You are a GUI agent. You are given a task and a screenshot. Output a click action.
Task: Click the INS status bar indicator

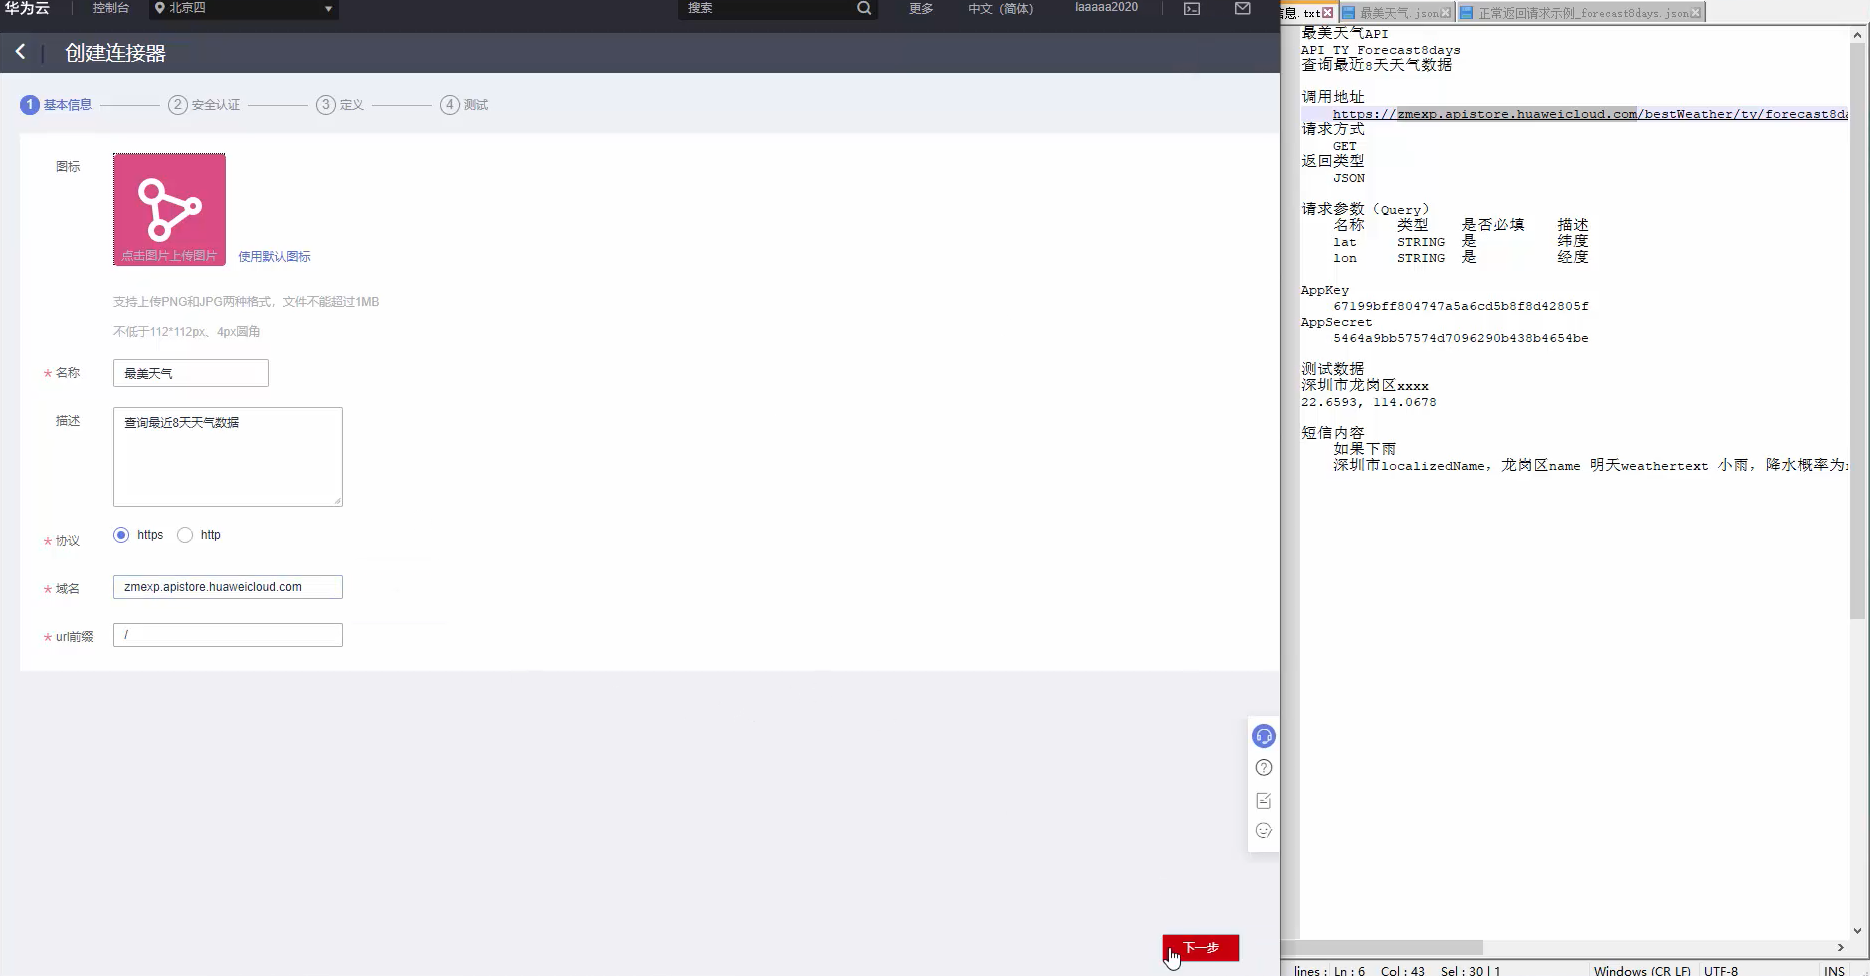click(1834, 970)
